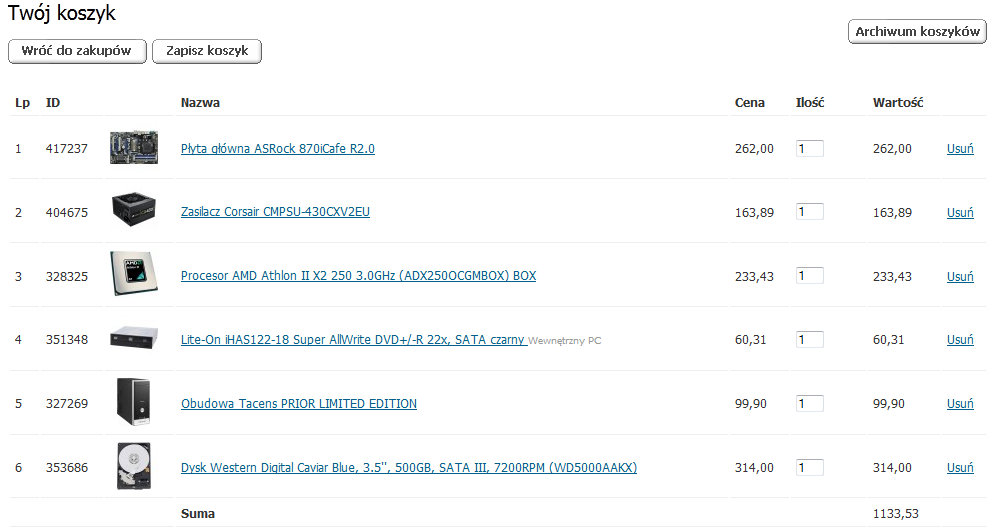
Task: Remove Tacens case with its Usuń link
Action: [x=960, y=404]
